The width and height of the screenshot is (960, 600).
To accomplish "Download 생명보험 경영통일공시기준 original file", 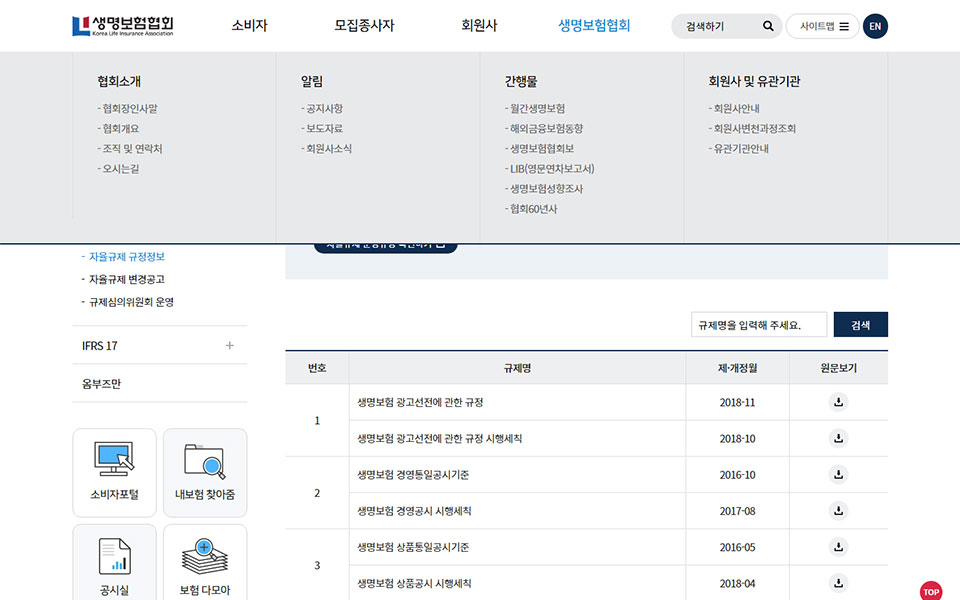I will (838, 474).
